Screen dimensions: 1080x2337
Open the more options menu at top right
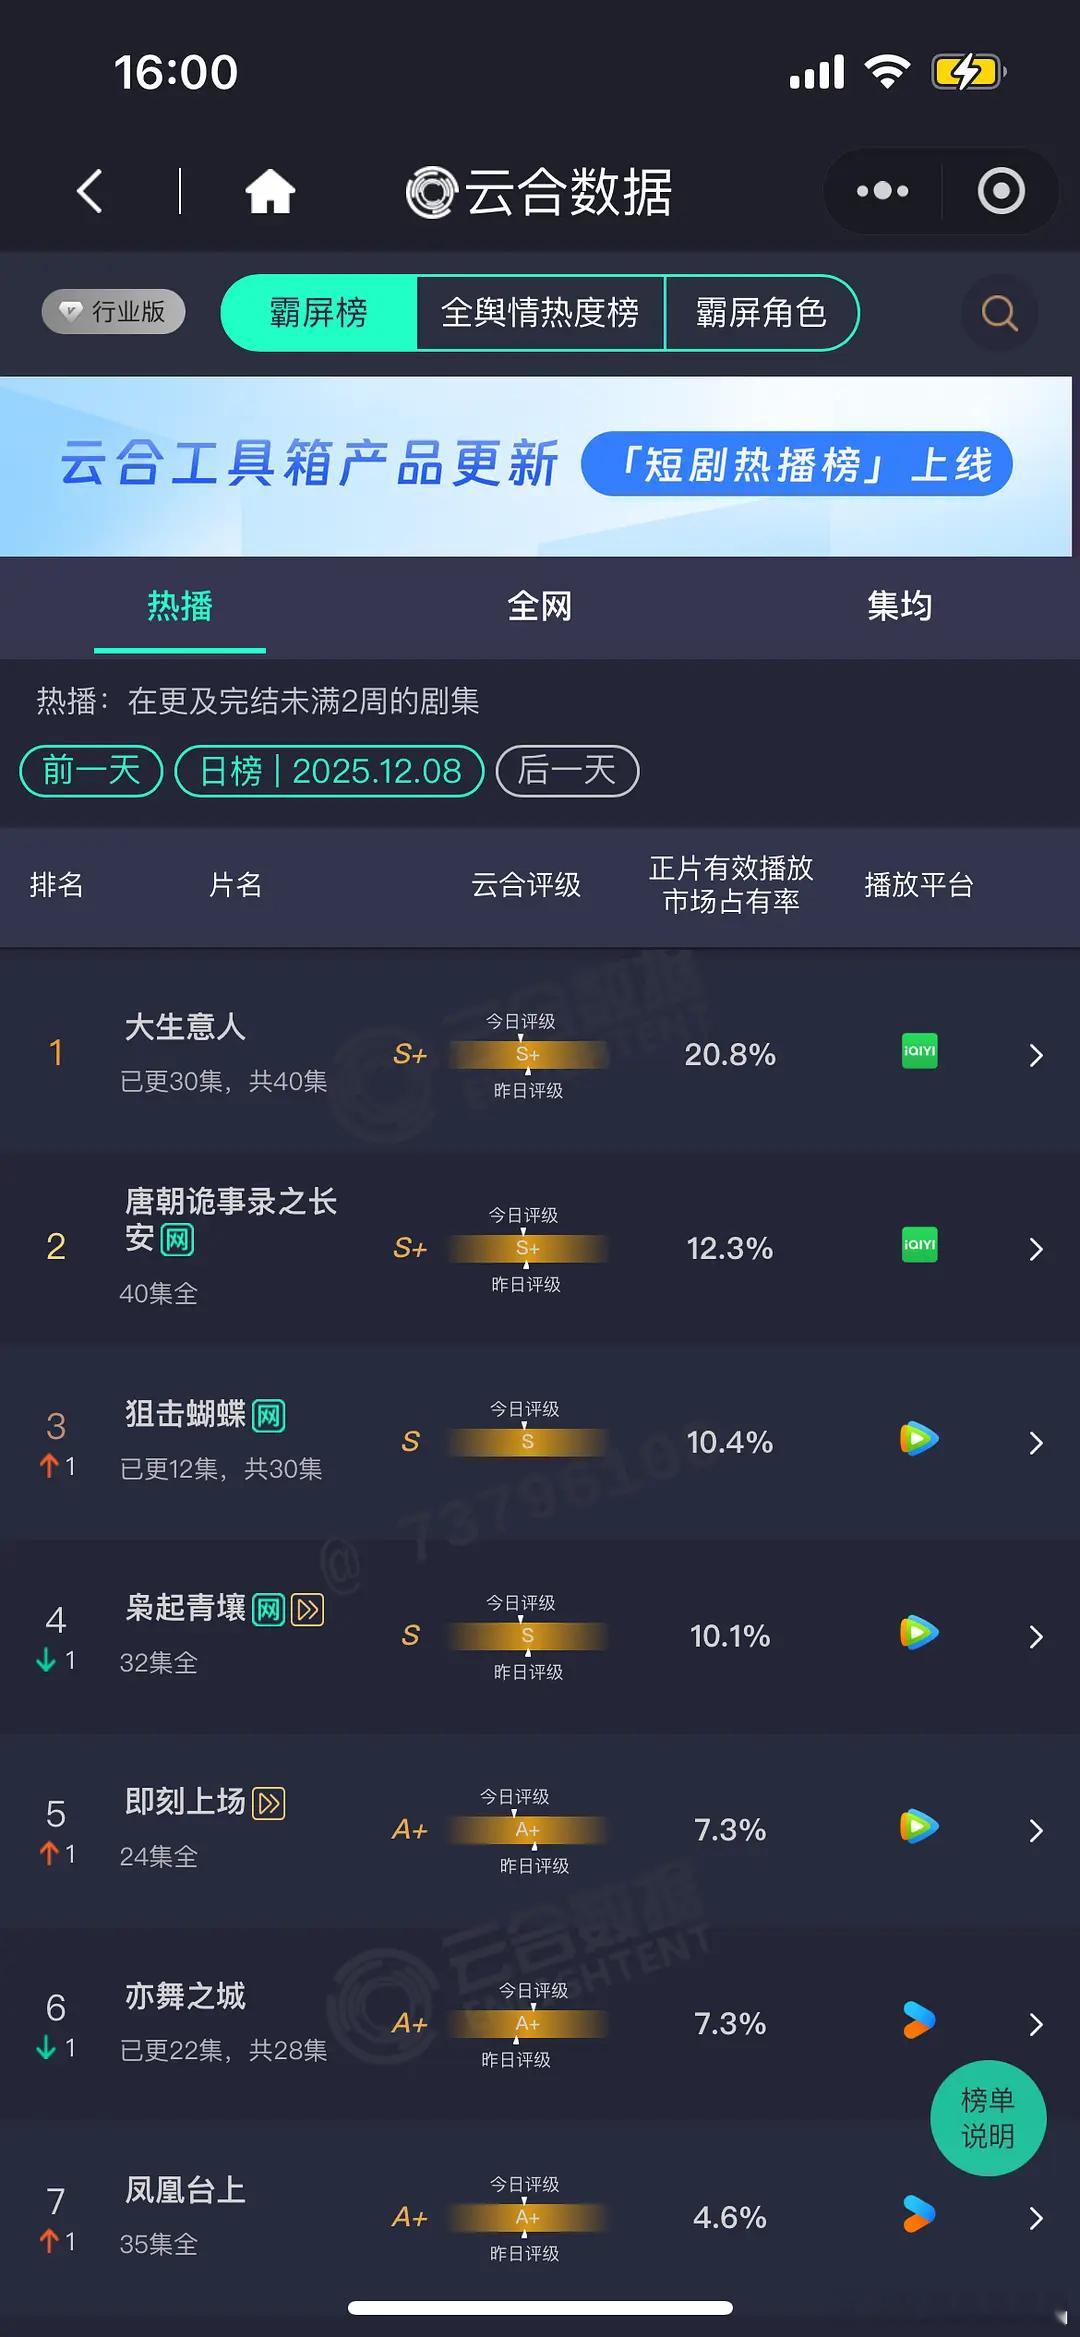[x=880, y=190]
